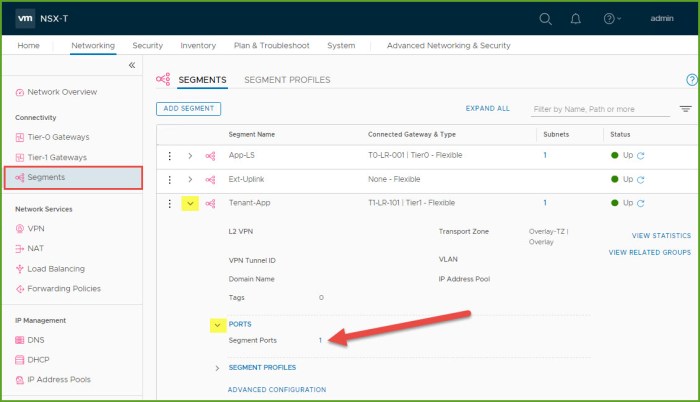Open the Segment Profiles tab
Viewport: 700px width, 402px height.
[x=287, y=80]
